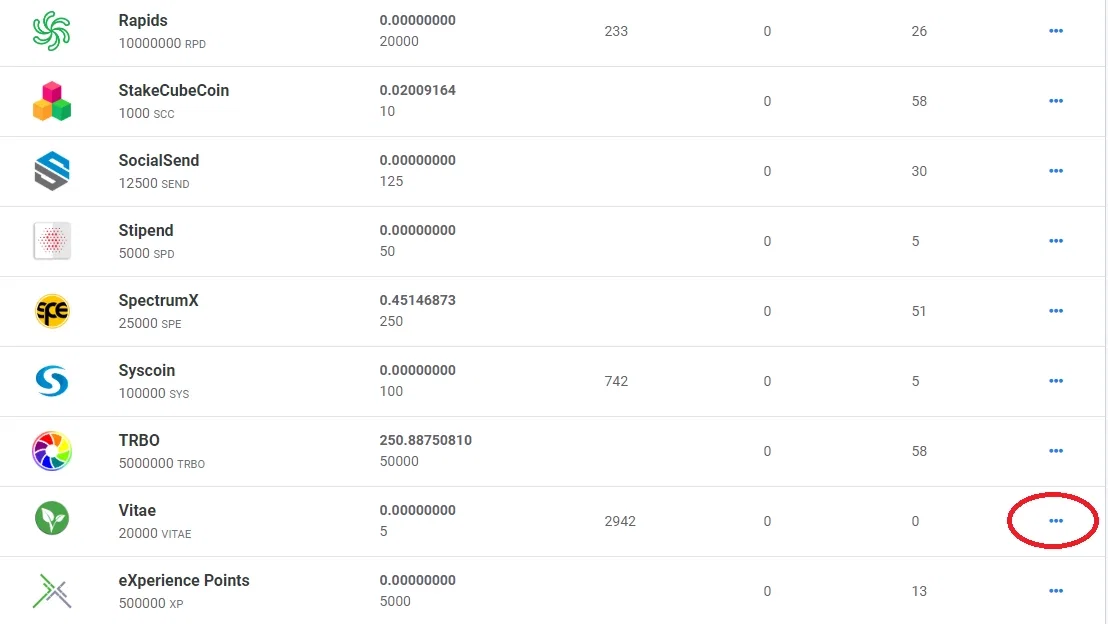Open the three-dot menu for TRBO
Viewport: 1108px width, 624px height.
click(x=1056, y=451)
